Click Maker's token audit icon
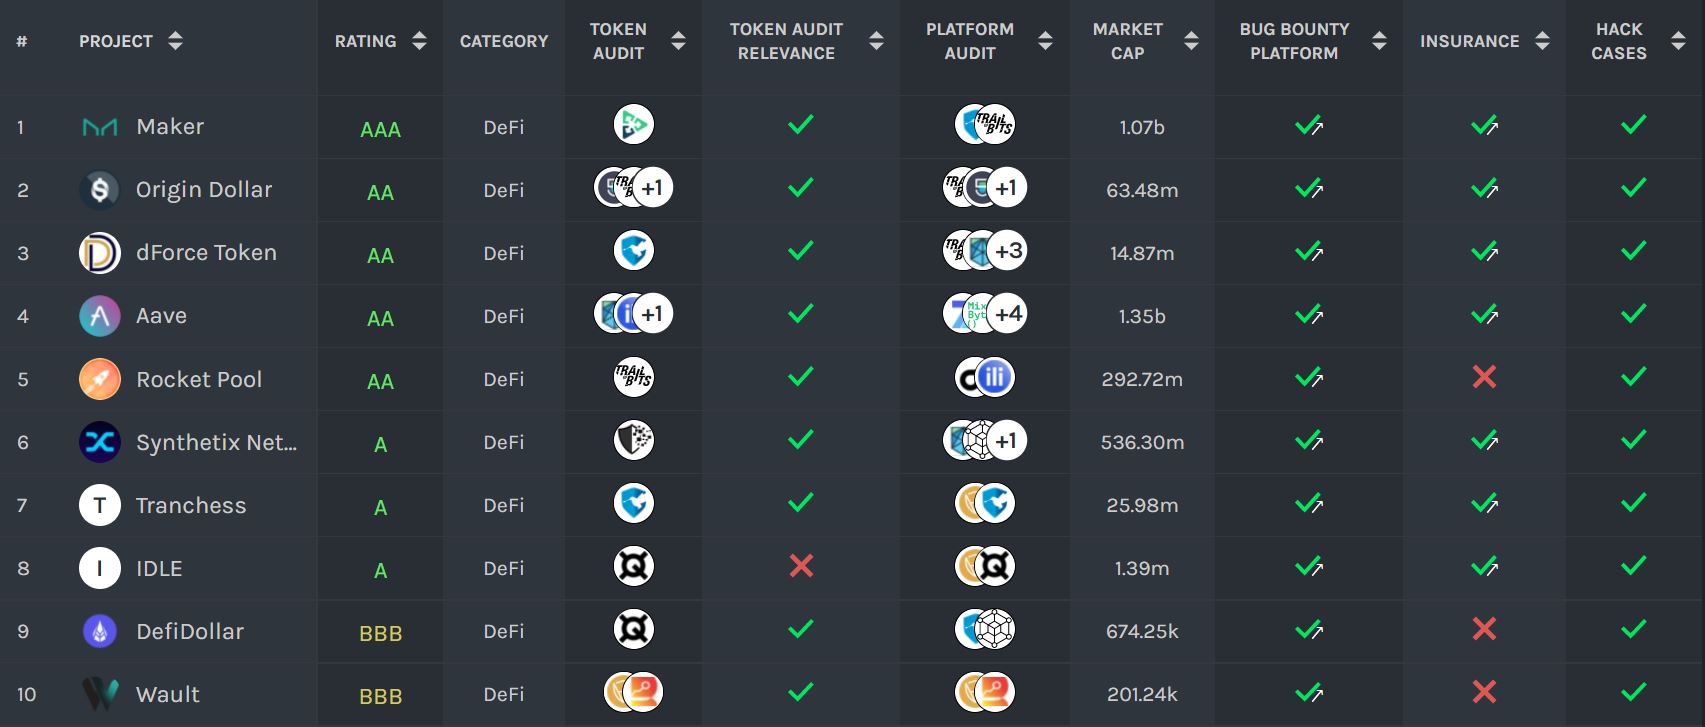 pos(633,125)
